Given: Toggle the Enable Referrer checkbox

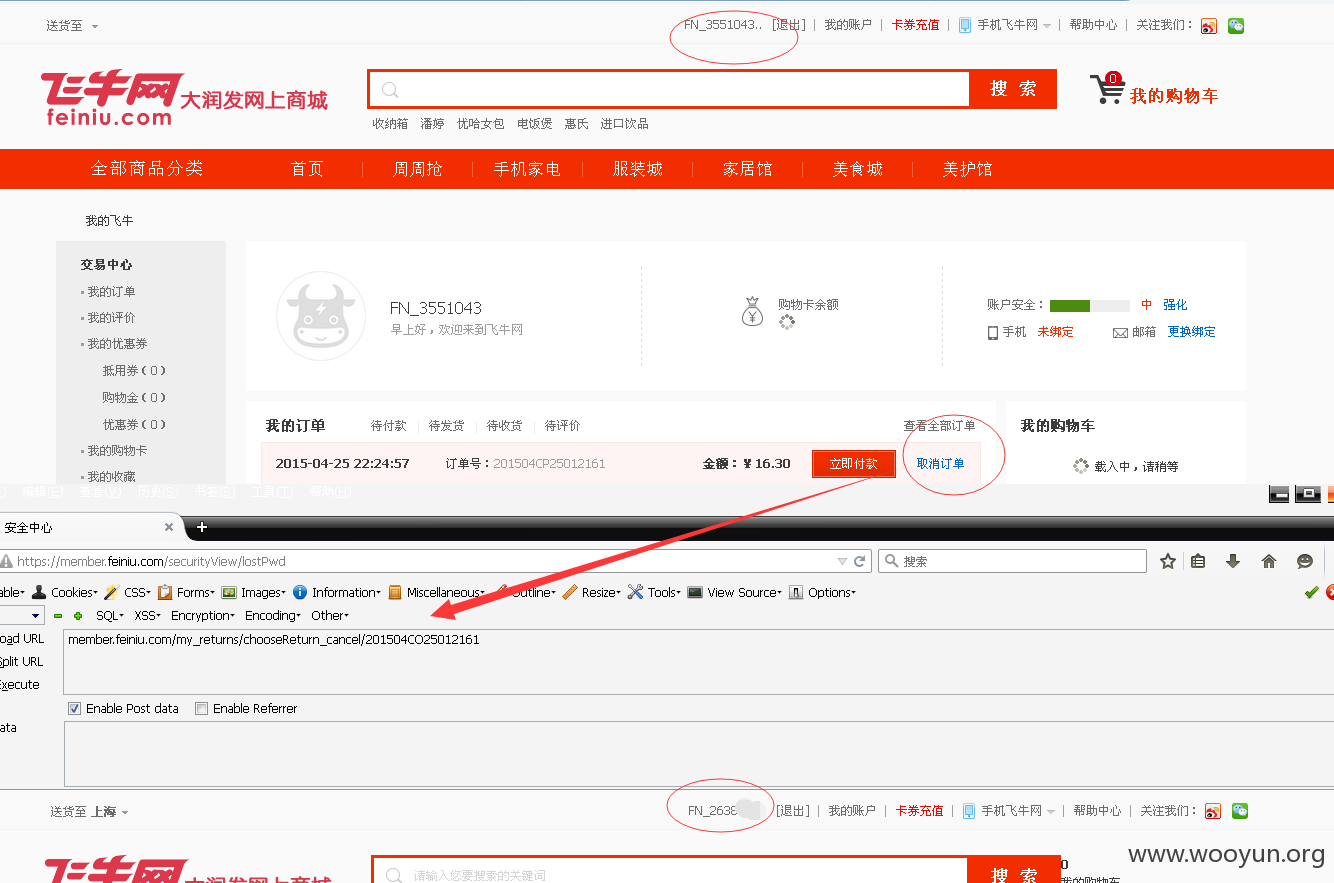Looking at the screenshot, I should 201,708.
